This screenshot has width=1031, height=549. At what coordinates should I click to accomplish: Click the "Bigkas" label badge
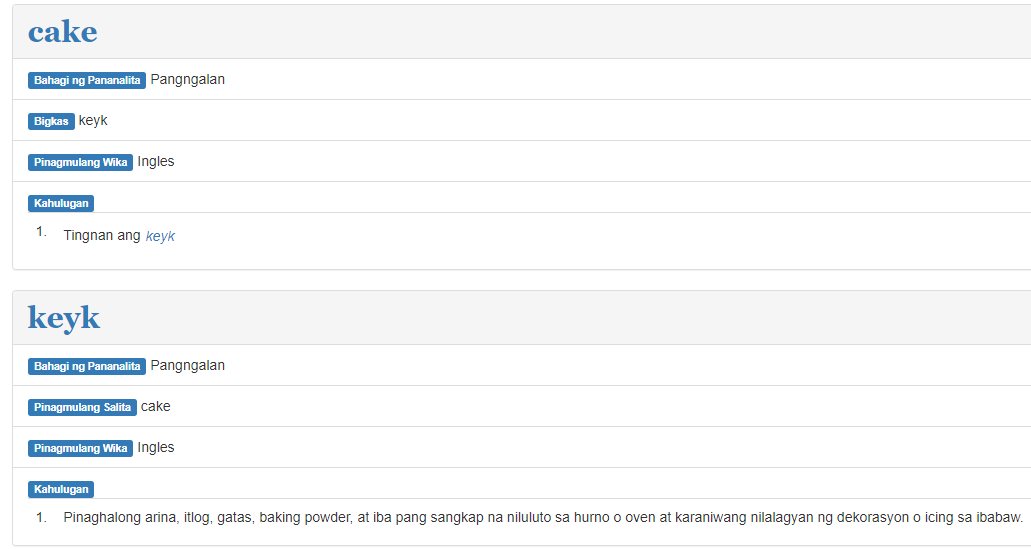point(51,121)
